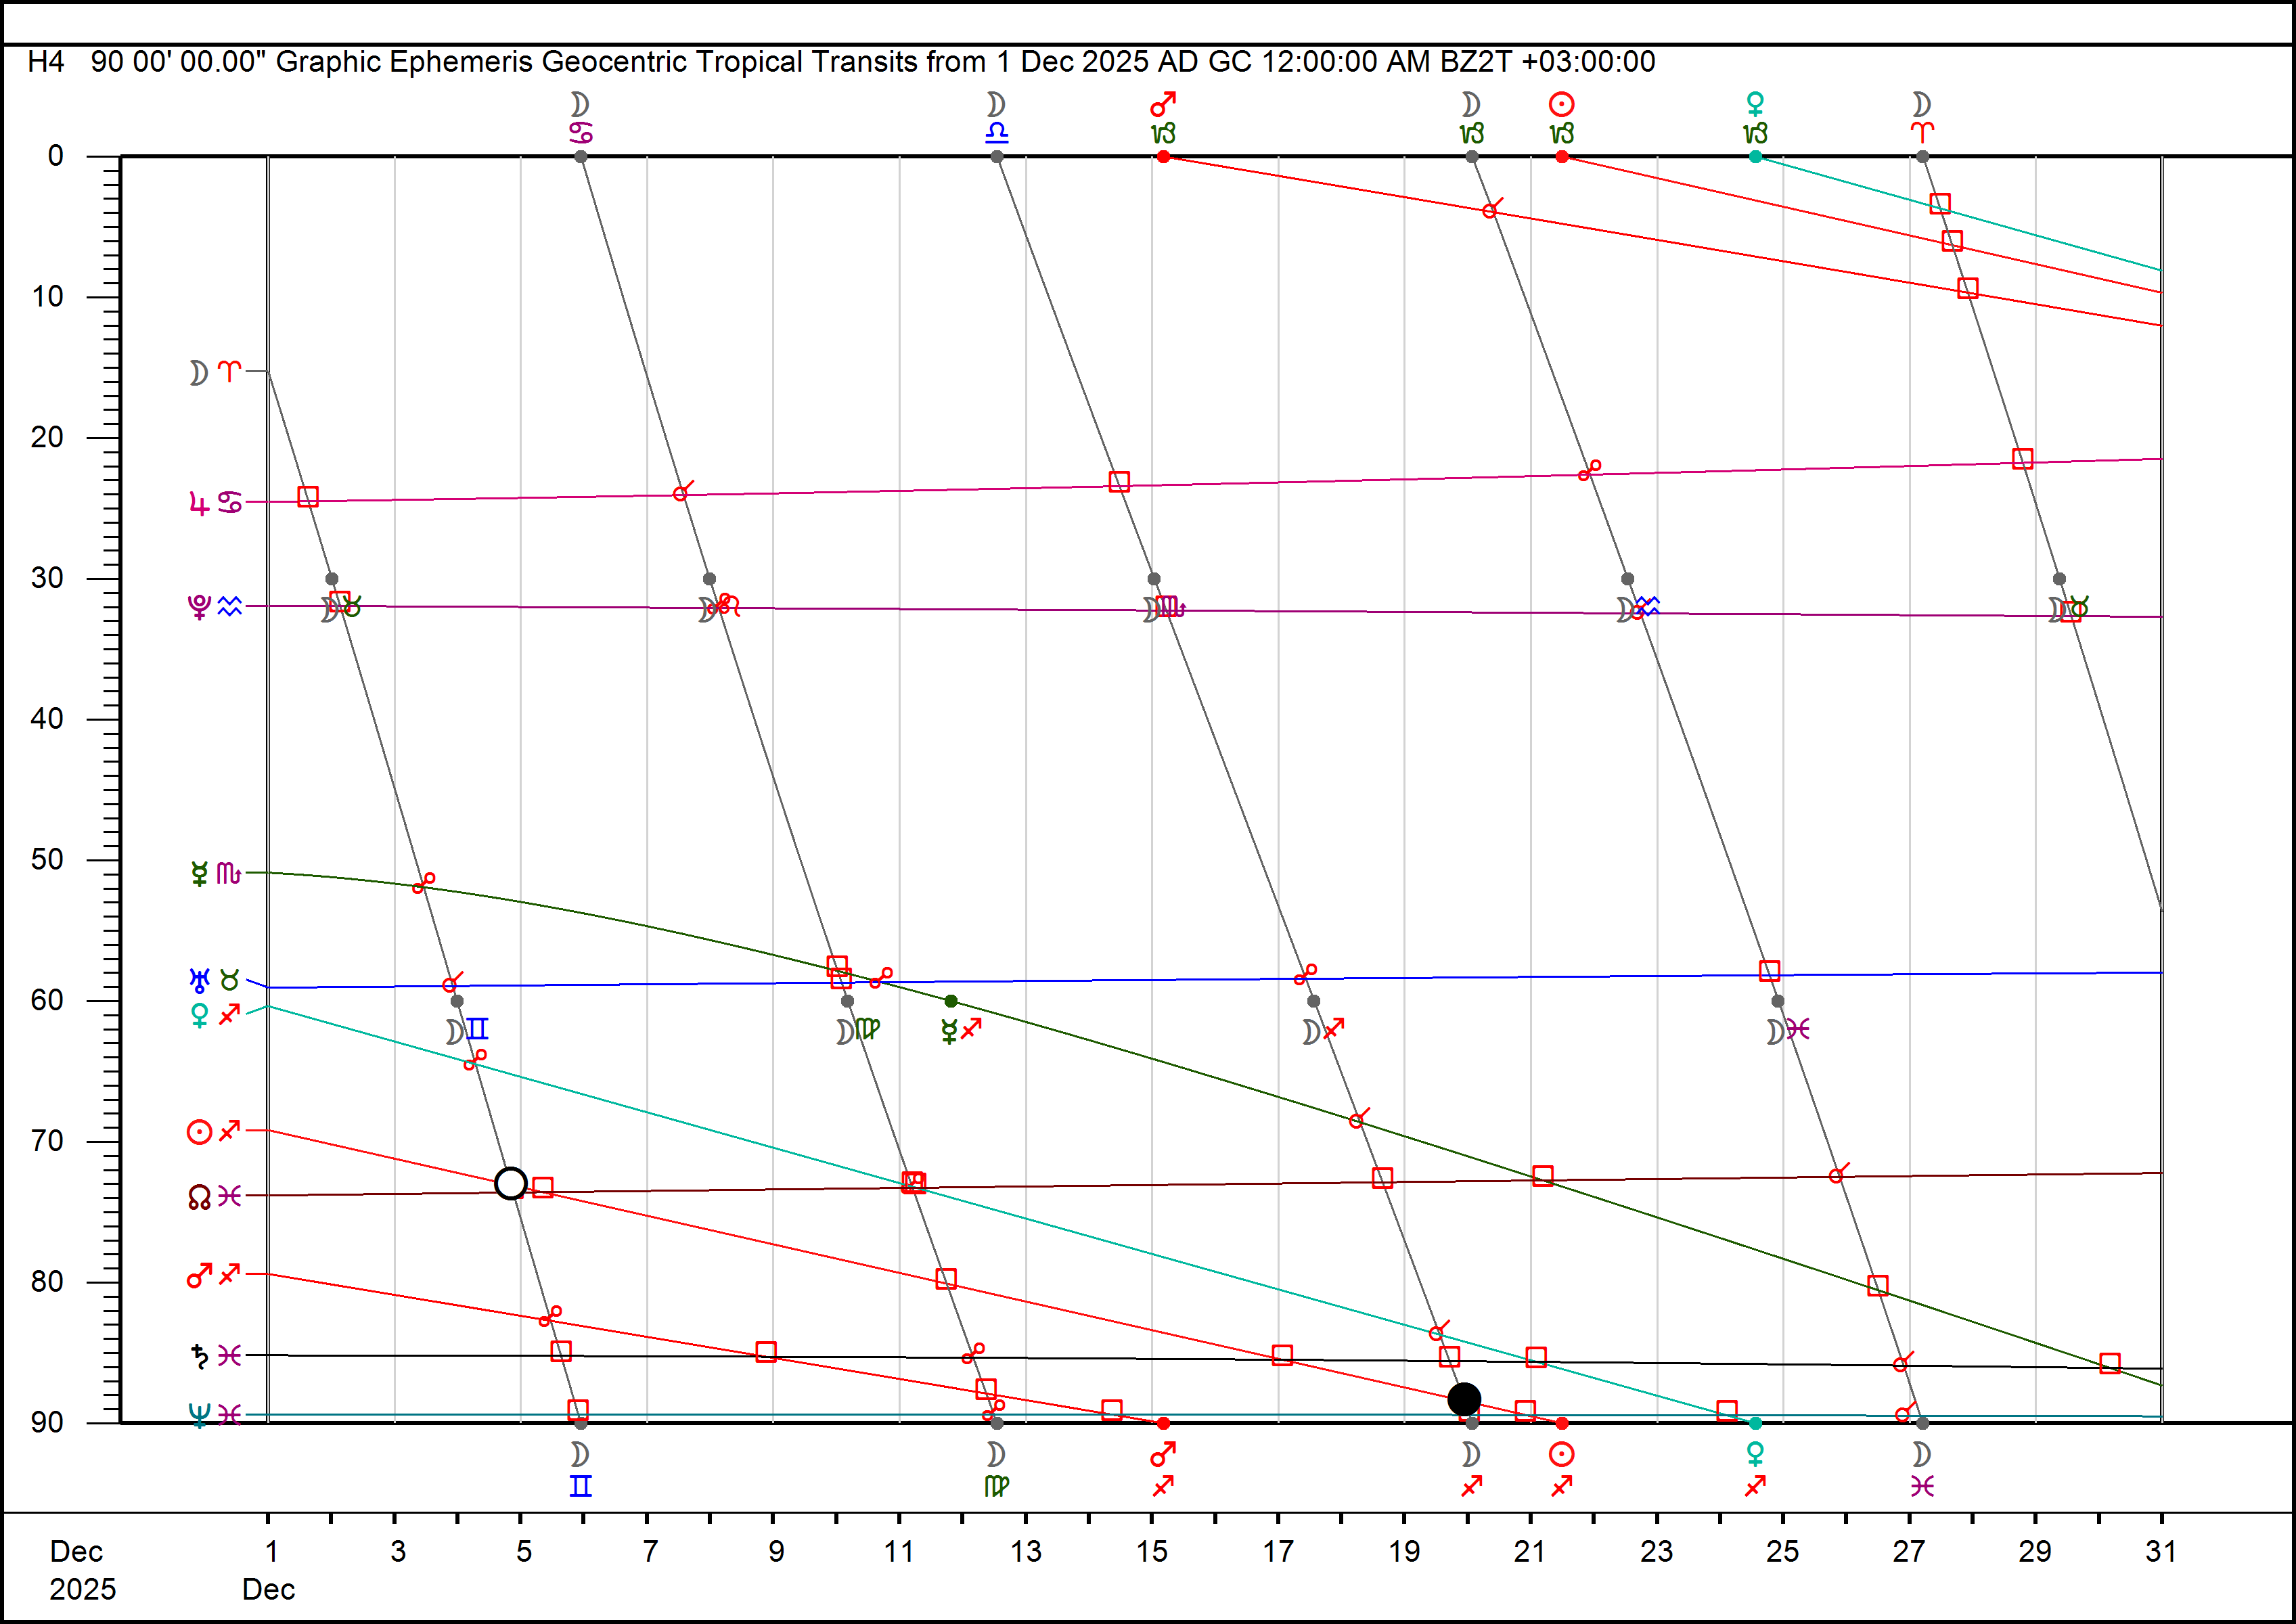Click the solid black new moon marker
This screenshot has width=2296, height=1624.
(x=1463, y=1398)
